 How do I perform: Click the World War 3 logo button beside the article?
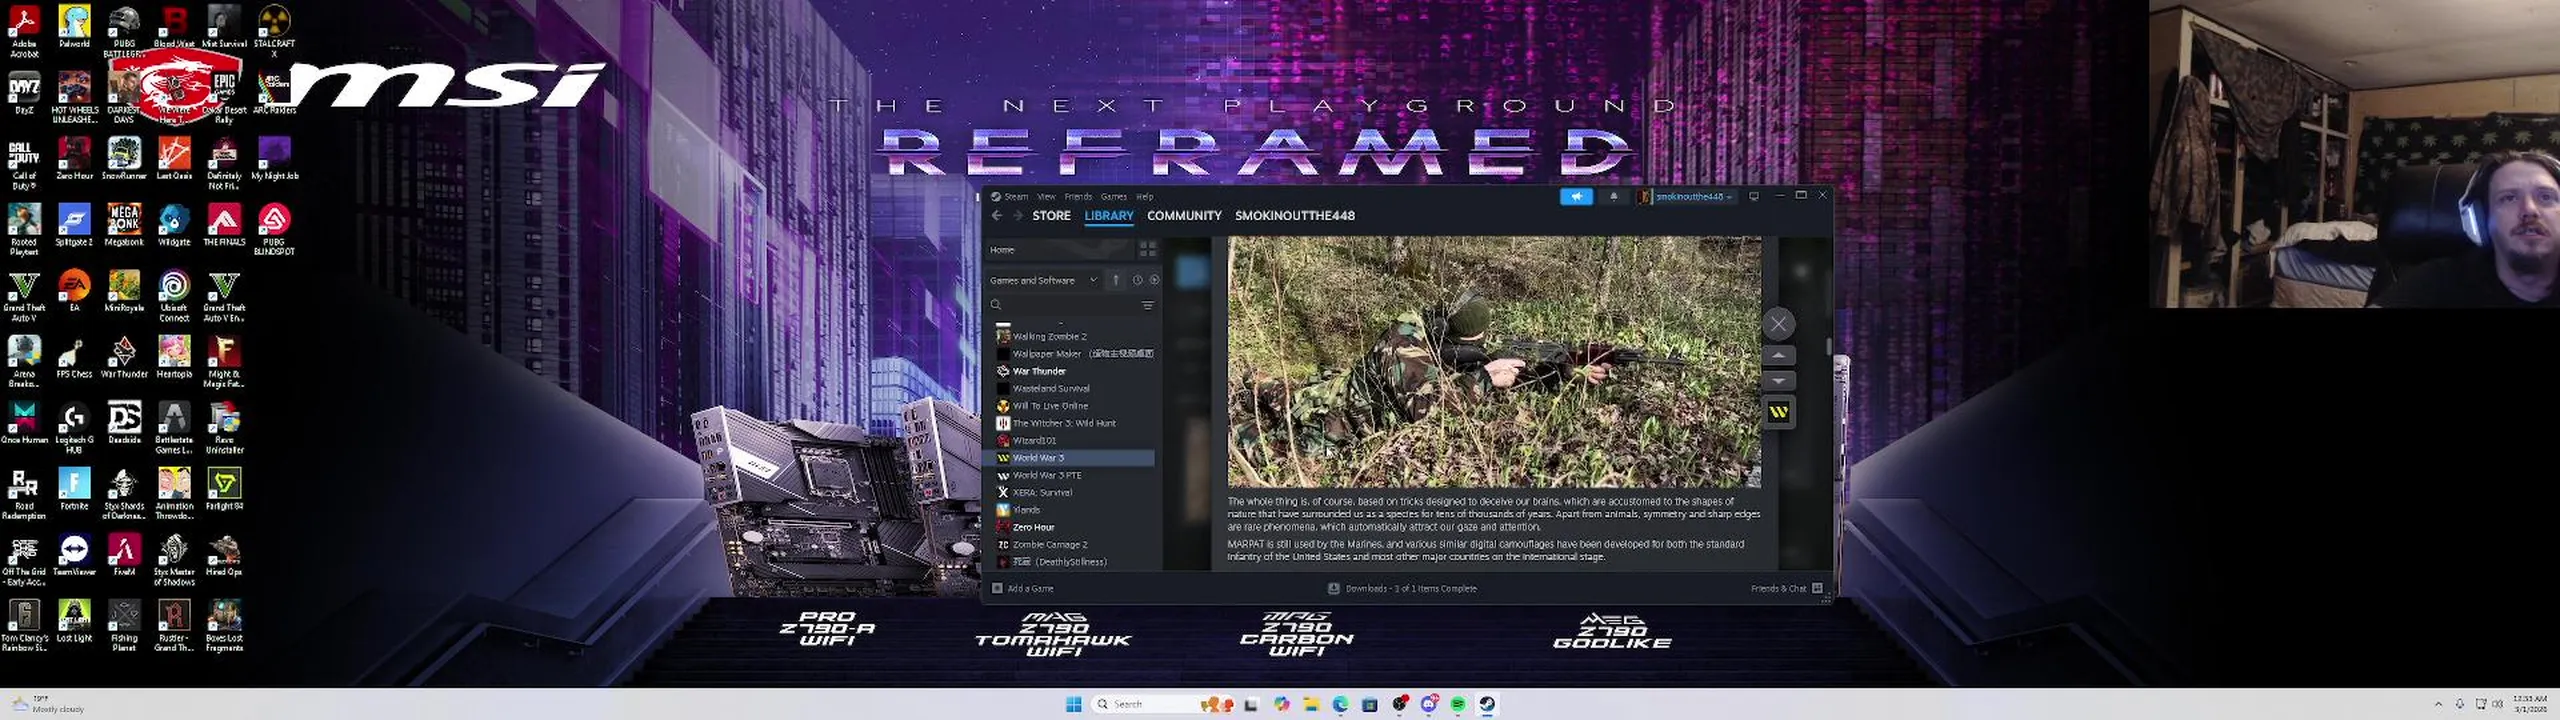[1778, 412]
